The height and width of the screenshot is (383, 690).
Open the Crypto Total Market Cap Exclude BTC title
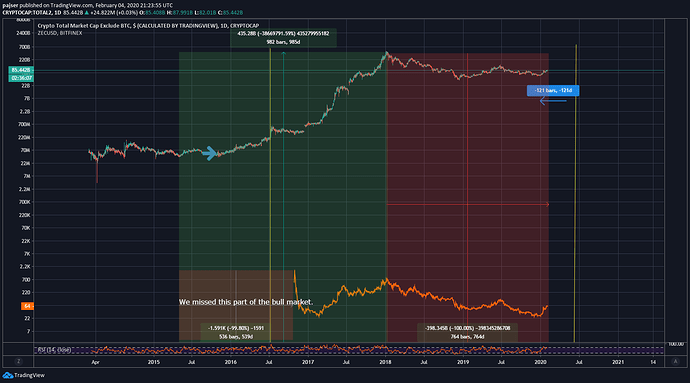coord(148,26)
